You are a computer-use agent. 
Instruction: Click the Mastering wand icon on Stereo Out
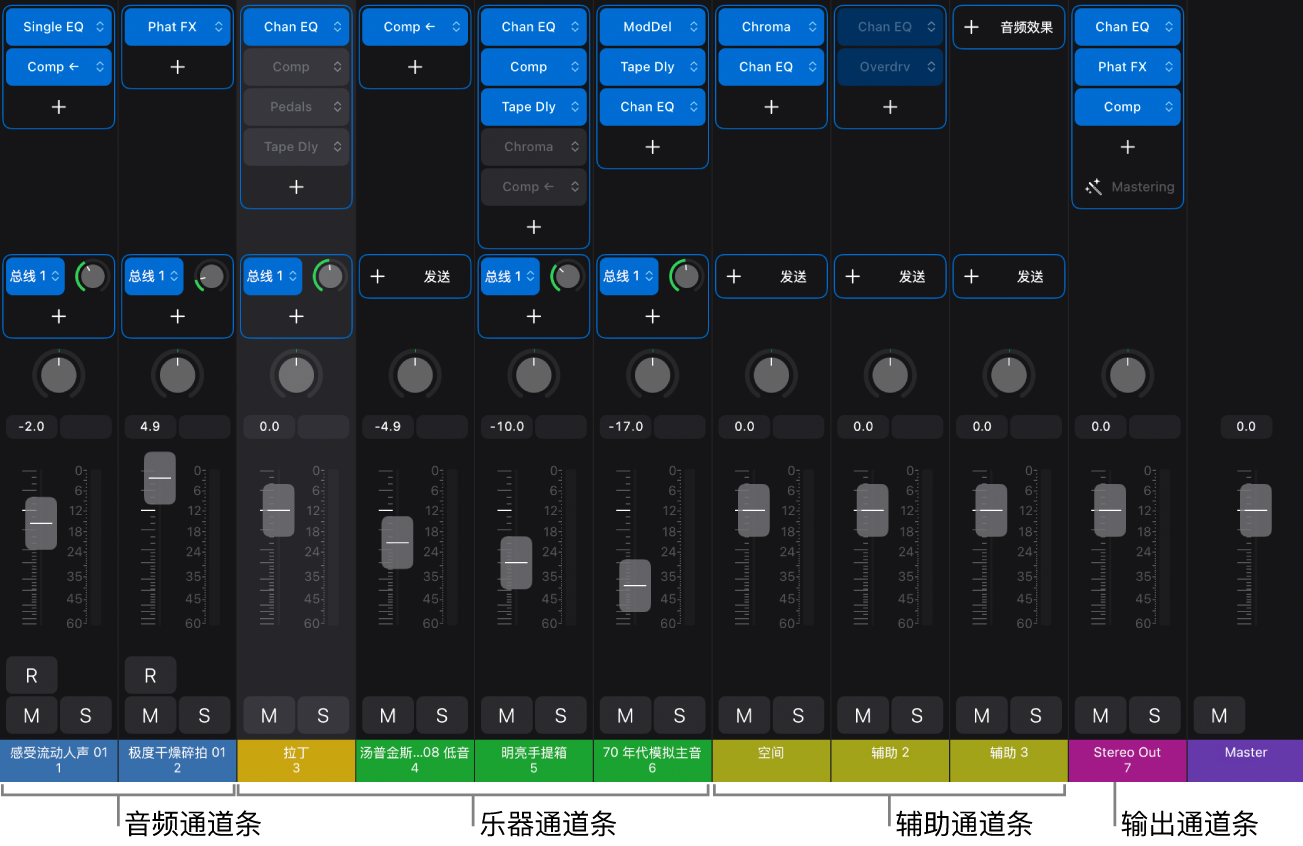pos(1094,187)
